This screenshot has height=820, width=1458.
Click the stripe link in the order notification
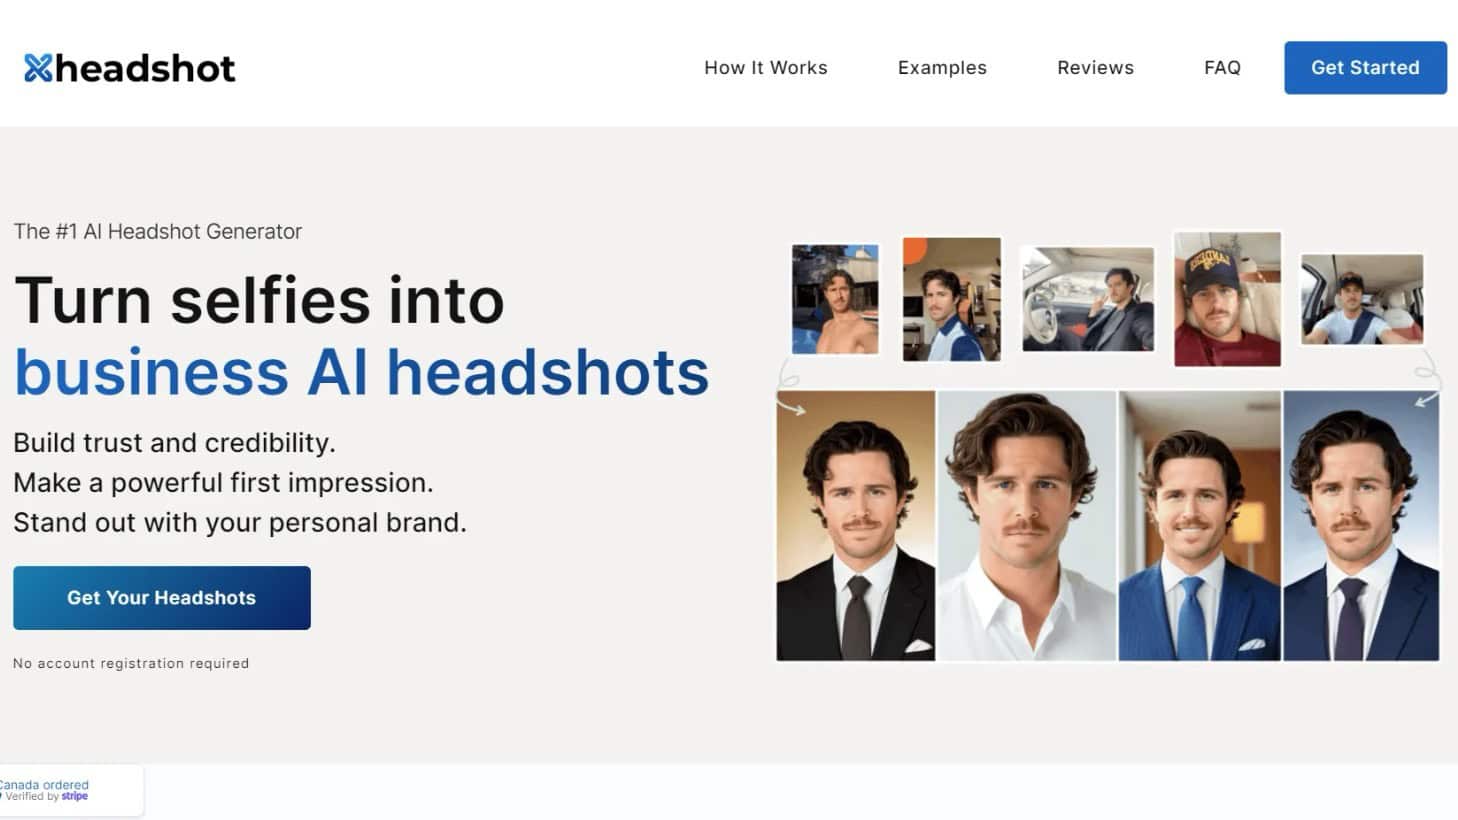click(x=74, y=796)
